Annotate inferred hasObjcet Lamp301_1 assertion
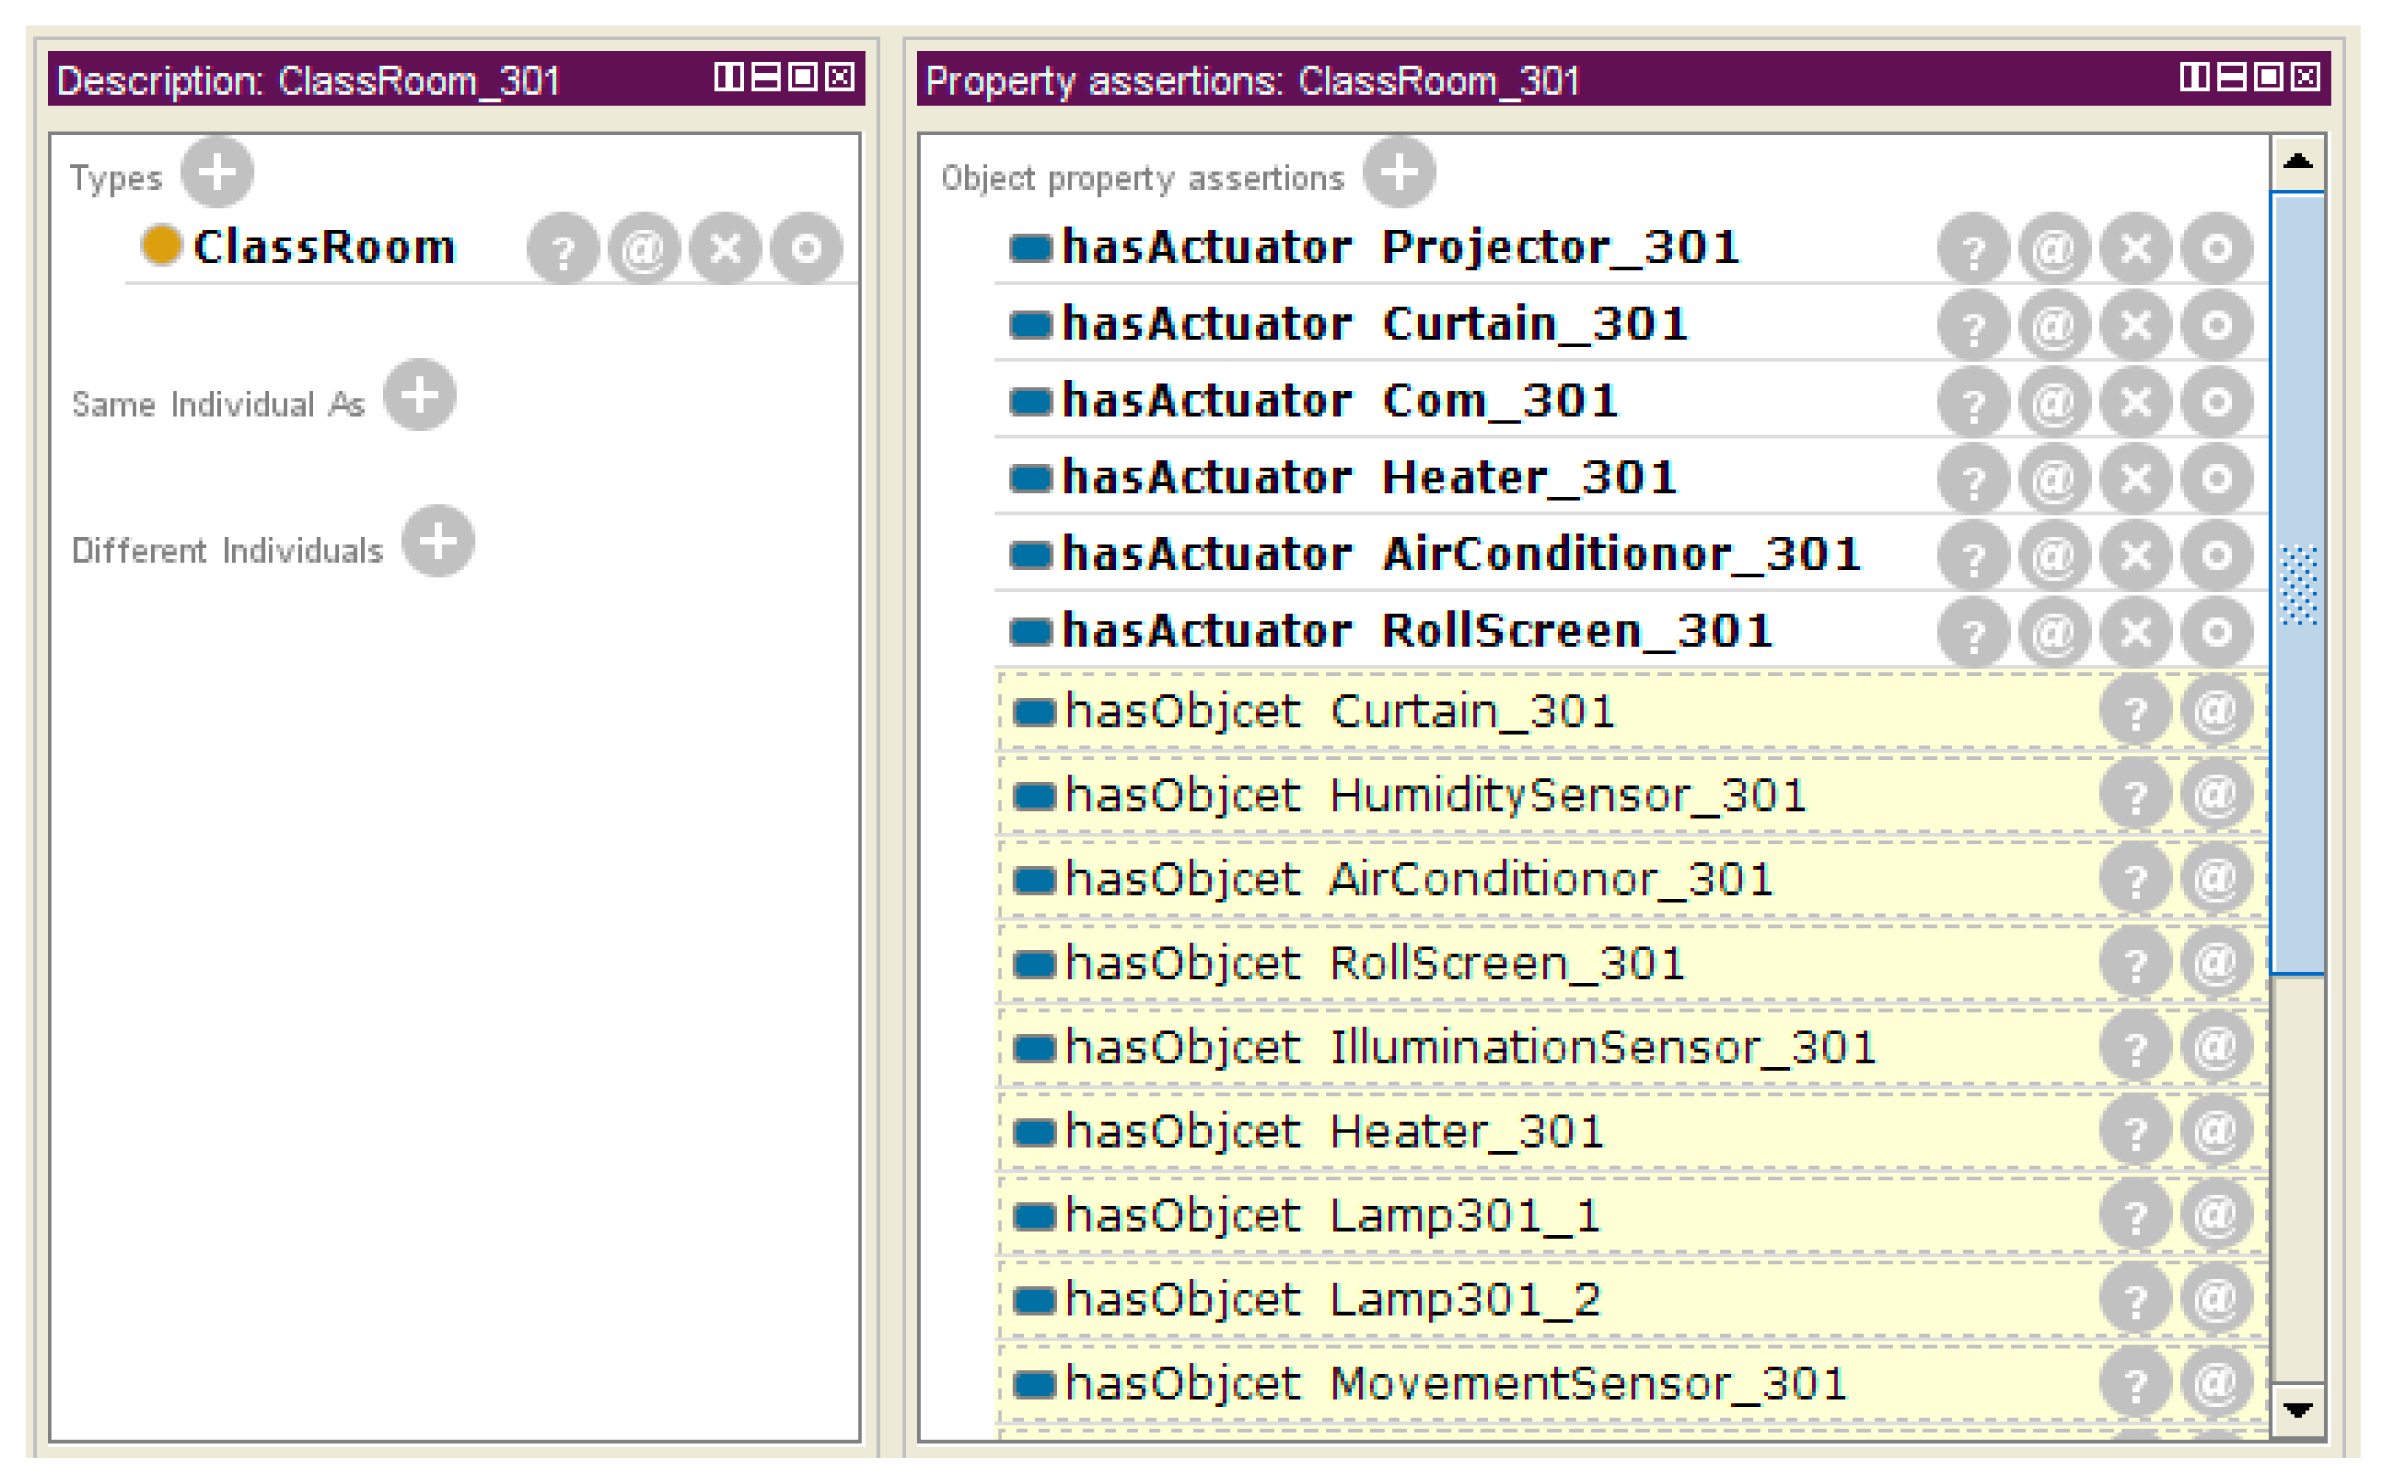Viewport: 2386px width, 1483px height. click(2216, 1216)
